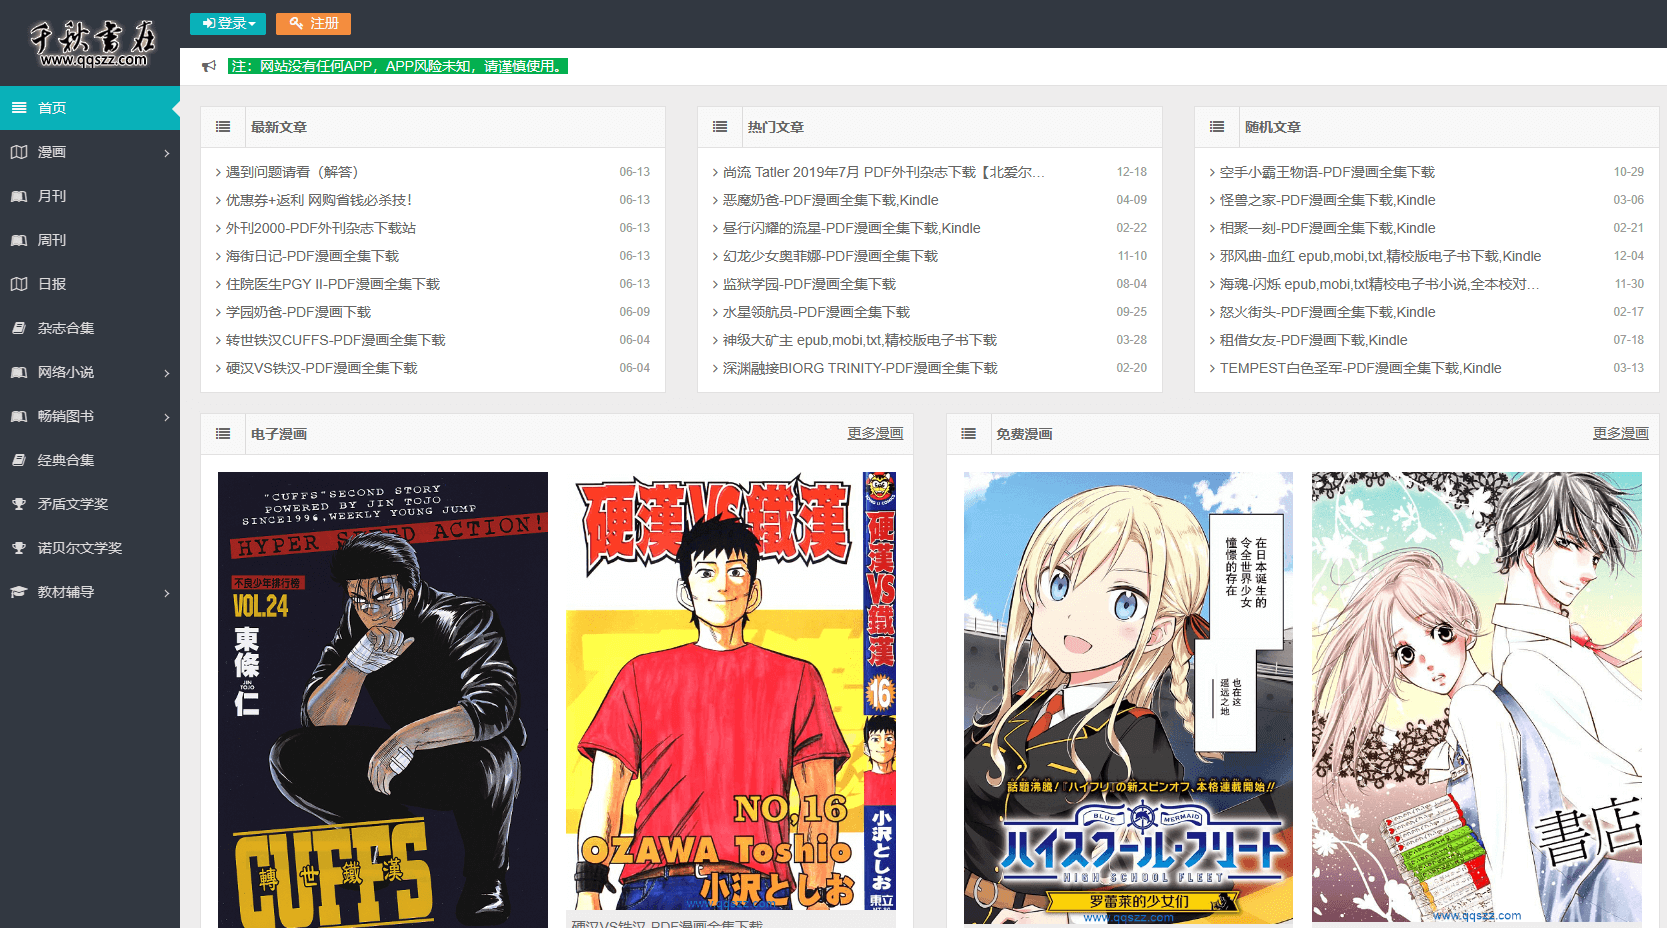Viewport: 1667px width, 928px height.
Task: Open 幻龙少女奥菲娜-PDF漫画全集下载 article
Action: [x=830, y=256]
